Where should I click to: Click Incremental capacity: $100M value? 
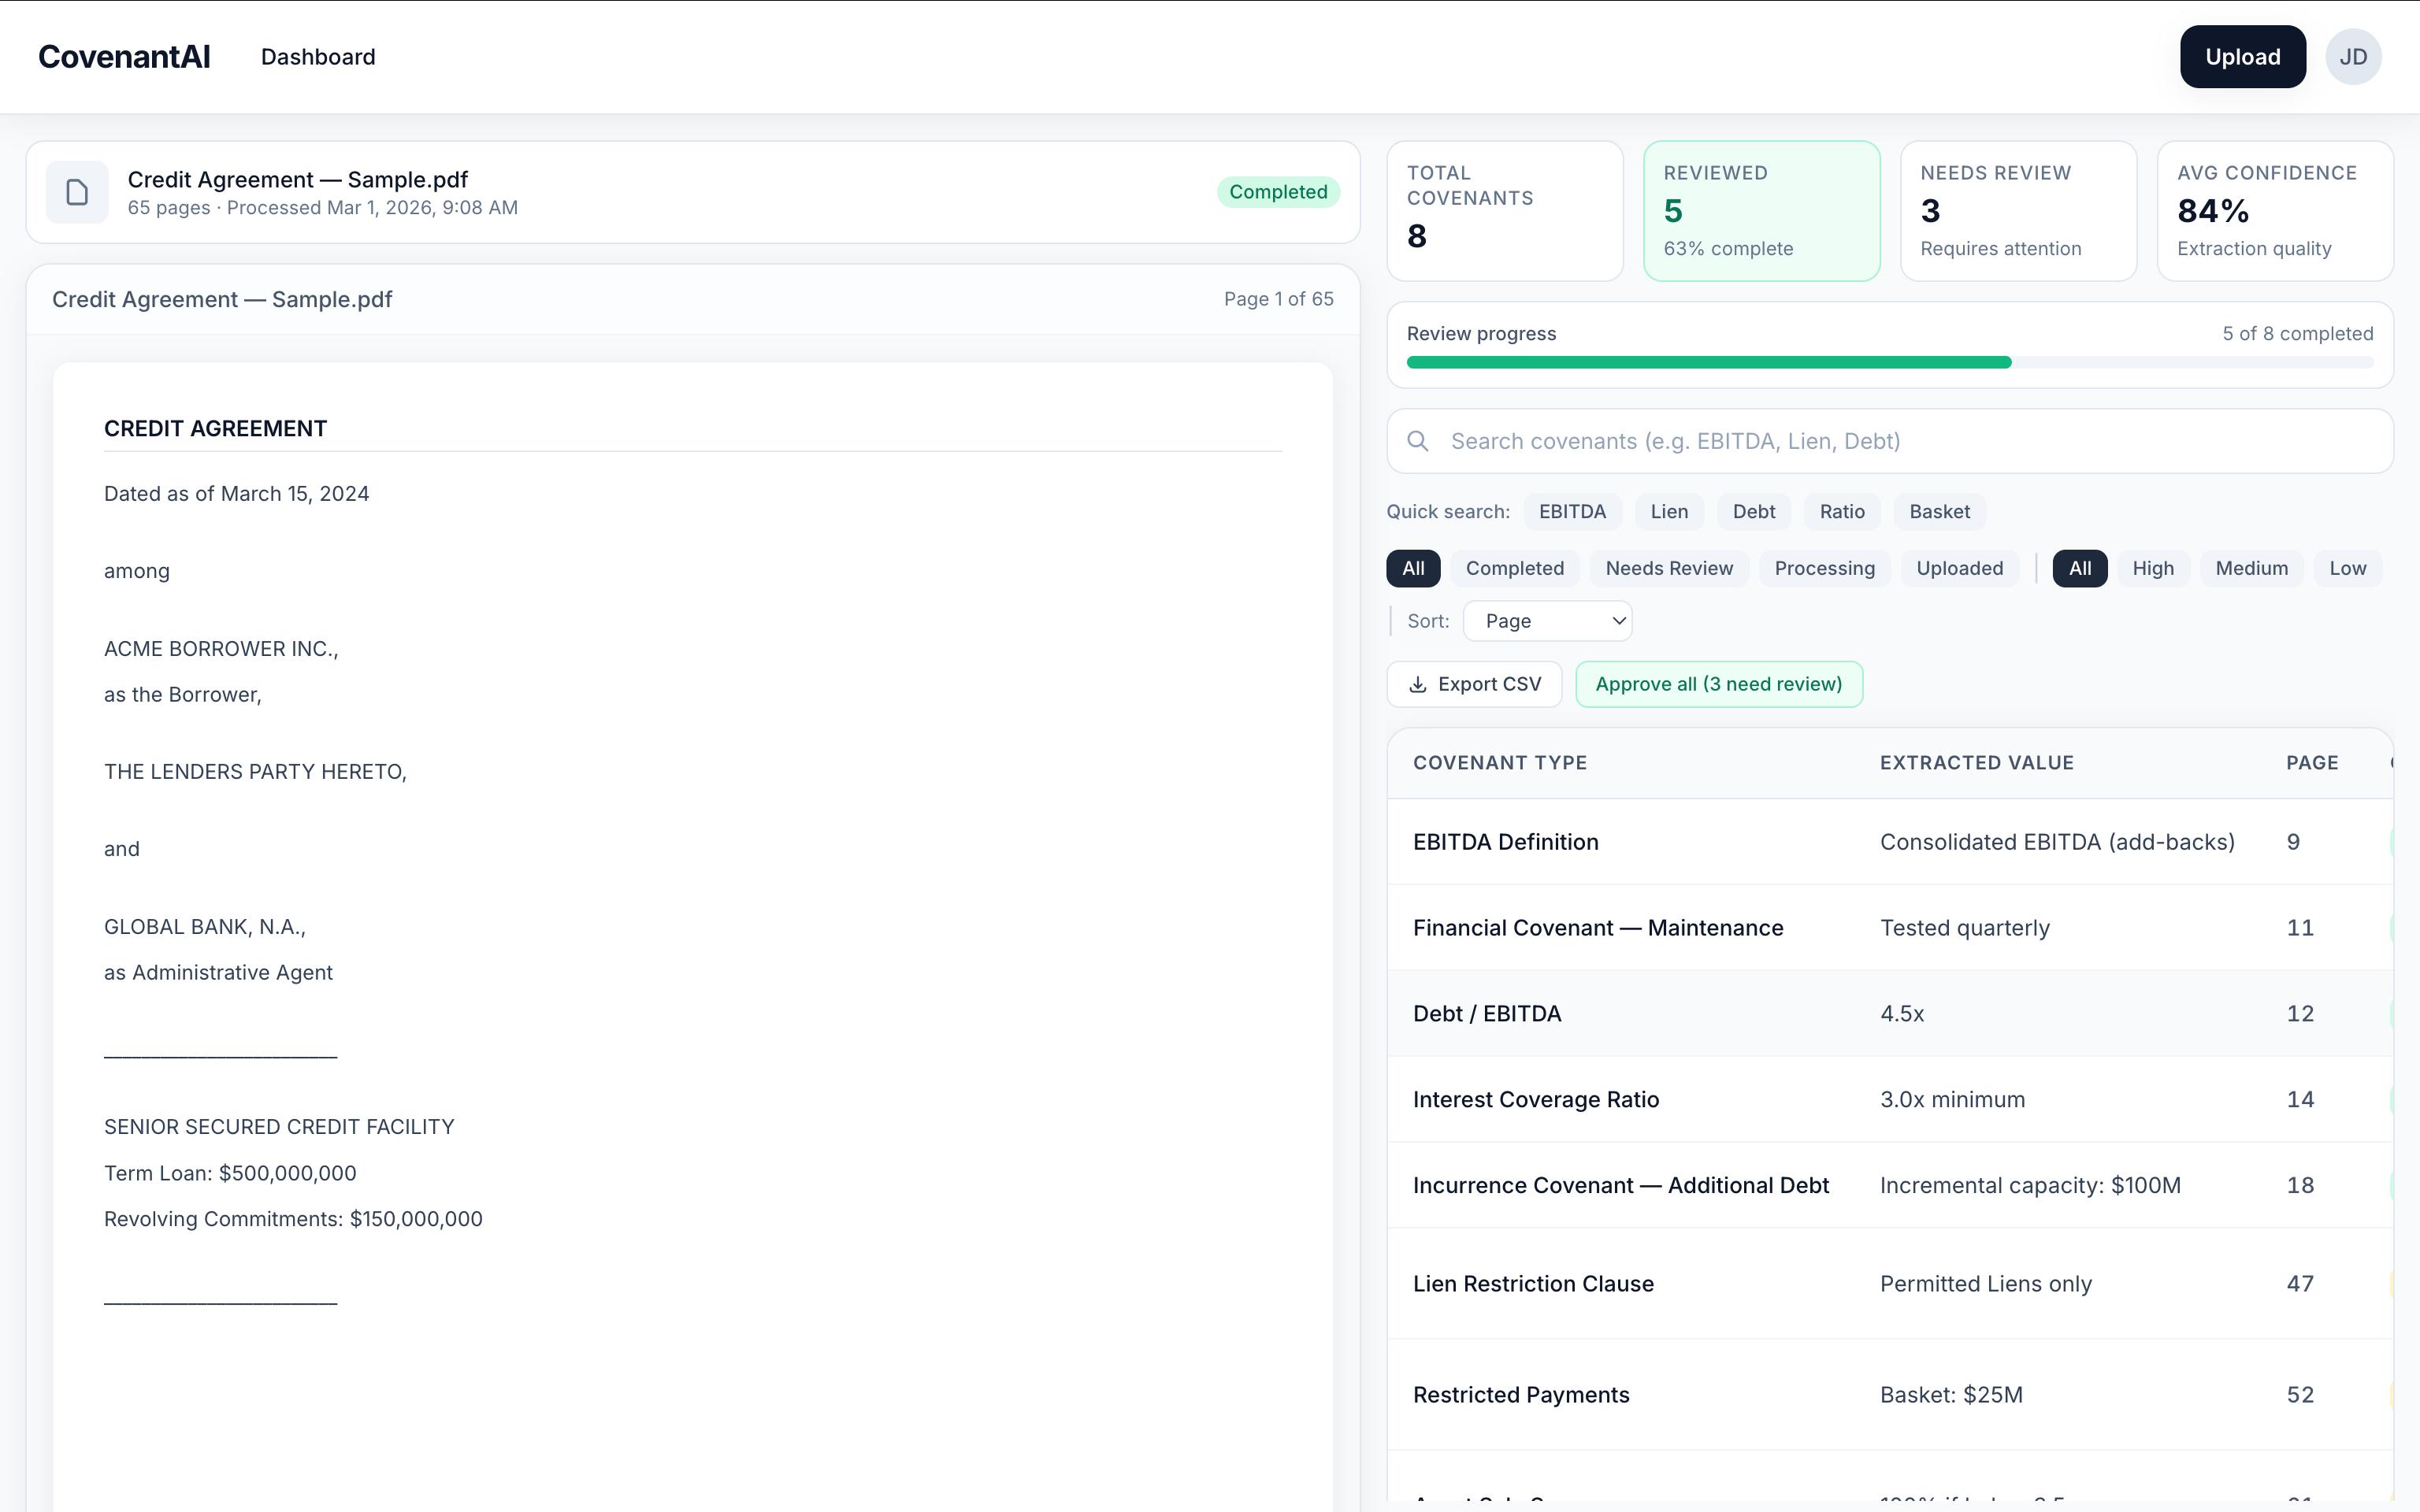pyautogui.click(x=2030, y=1186)
